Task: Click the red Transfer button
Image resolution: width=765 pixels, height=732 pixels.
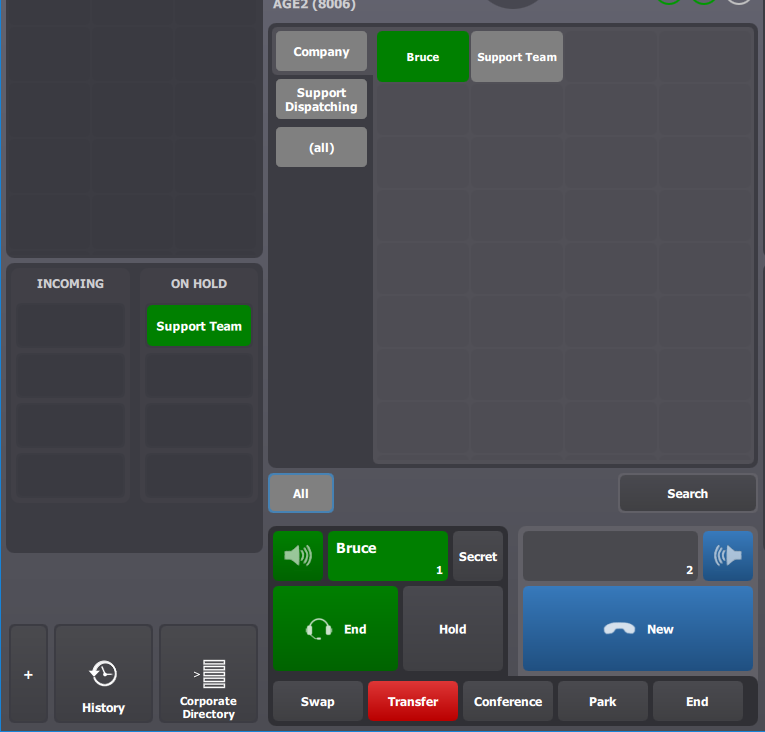Action: pyautogui.click(x=413, y=701)
